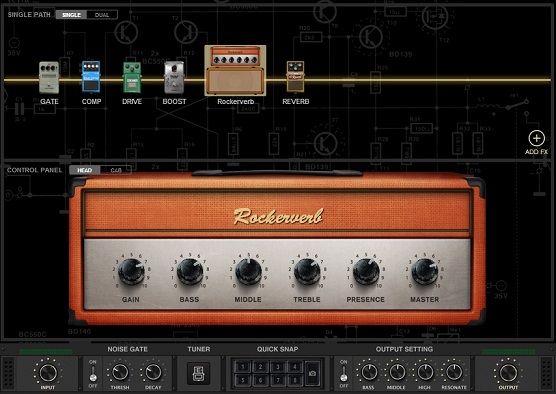This screenshot has width=556, height=394.
Task: Recall Quick Snap slot 5
Action: [243, 380]
